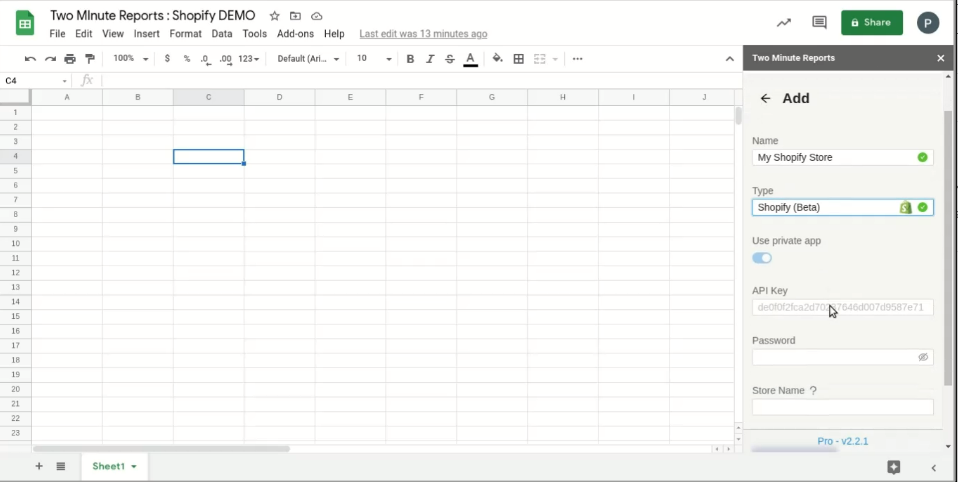Open the Sheet1 tab dropdown arrow
The image size is (958, 482).
tap(134, 467)
